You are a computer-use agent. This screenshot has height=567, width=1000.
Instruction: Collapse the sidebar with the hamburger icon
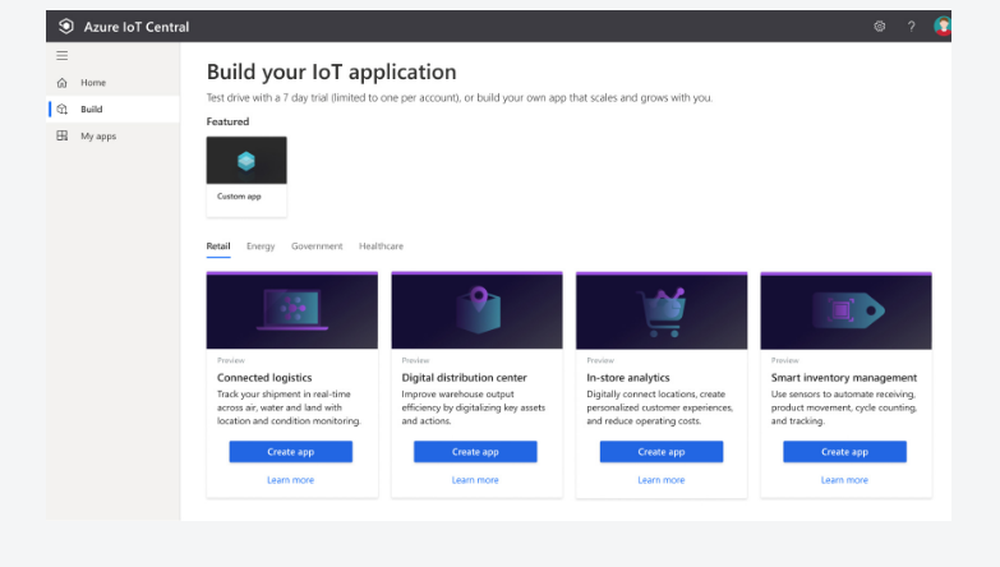point(62,55)
